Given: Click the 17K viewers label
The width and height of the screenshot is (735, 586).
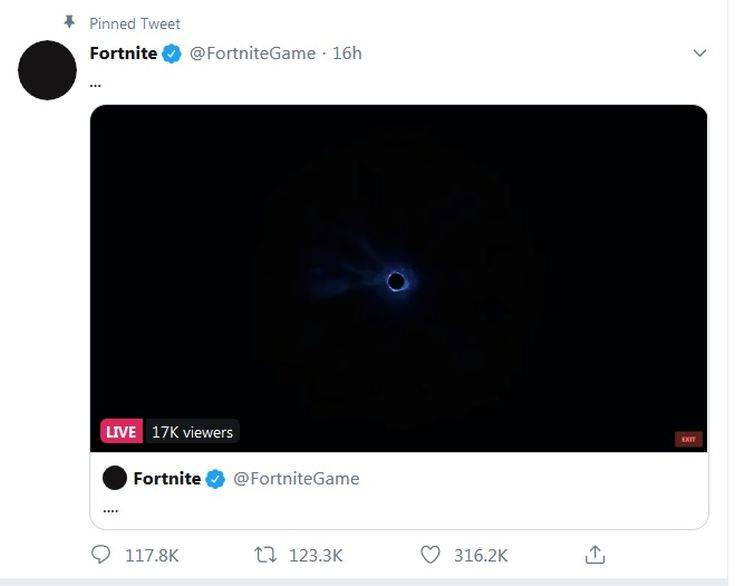Looking at the screenshot, I should (192, 432).
